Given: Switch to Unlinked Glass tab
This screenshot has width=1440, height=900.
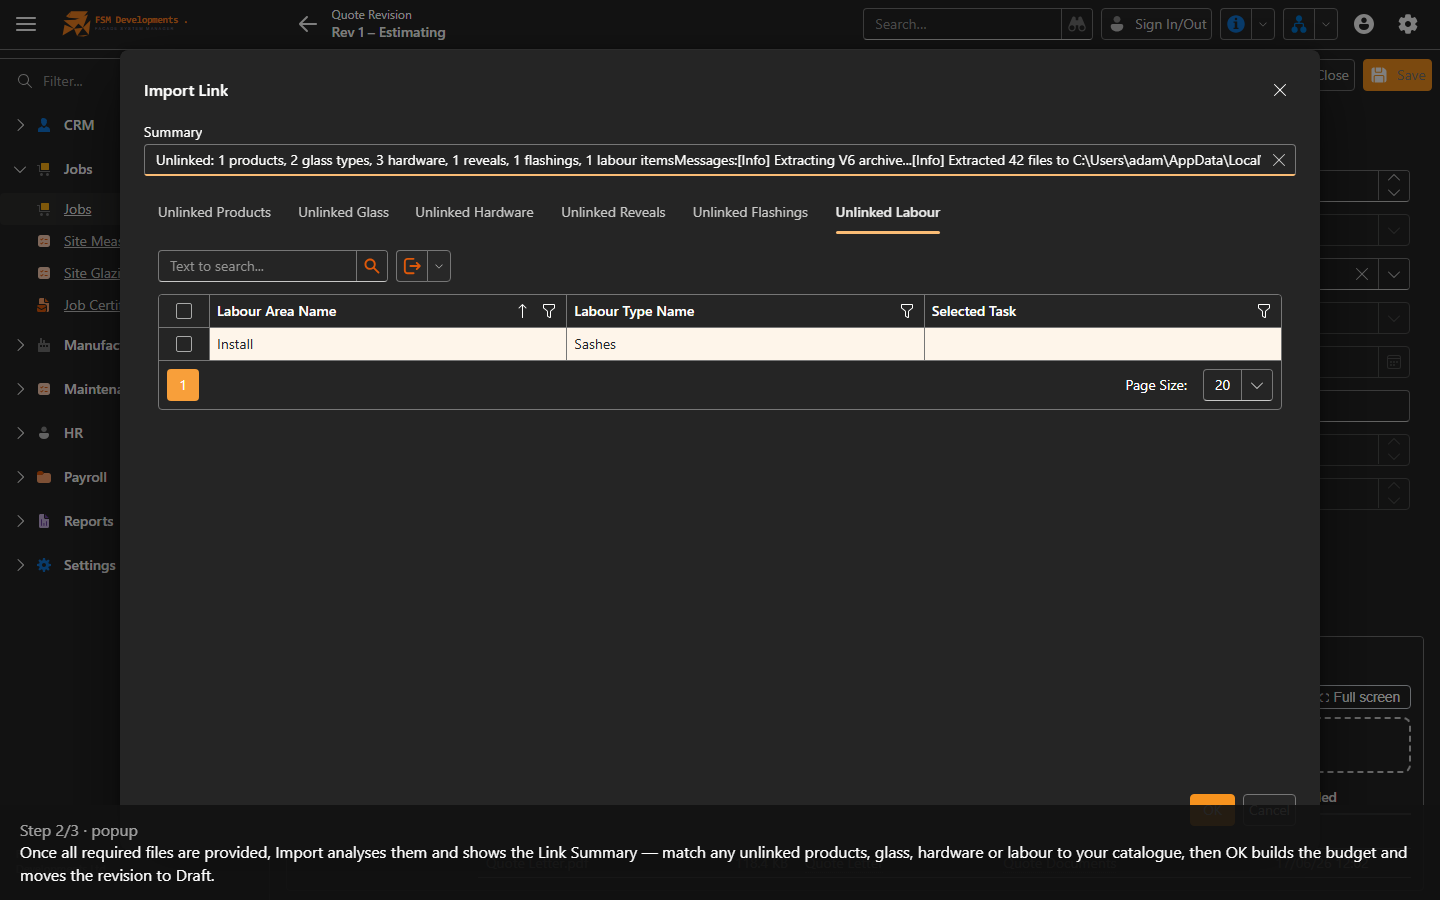Looking at the screenshot, I should (x=343, y=212).
